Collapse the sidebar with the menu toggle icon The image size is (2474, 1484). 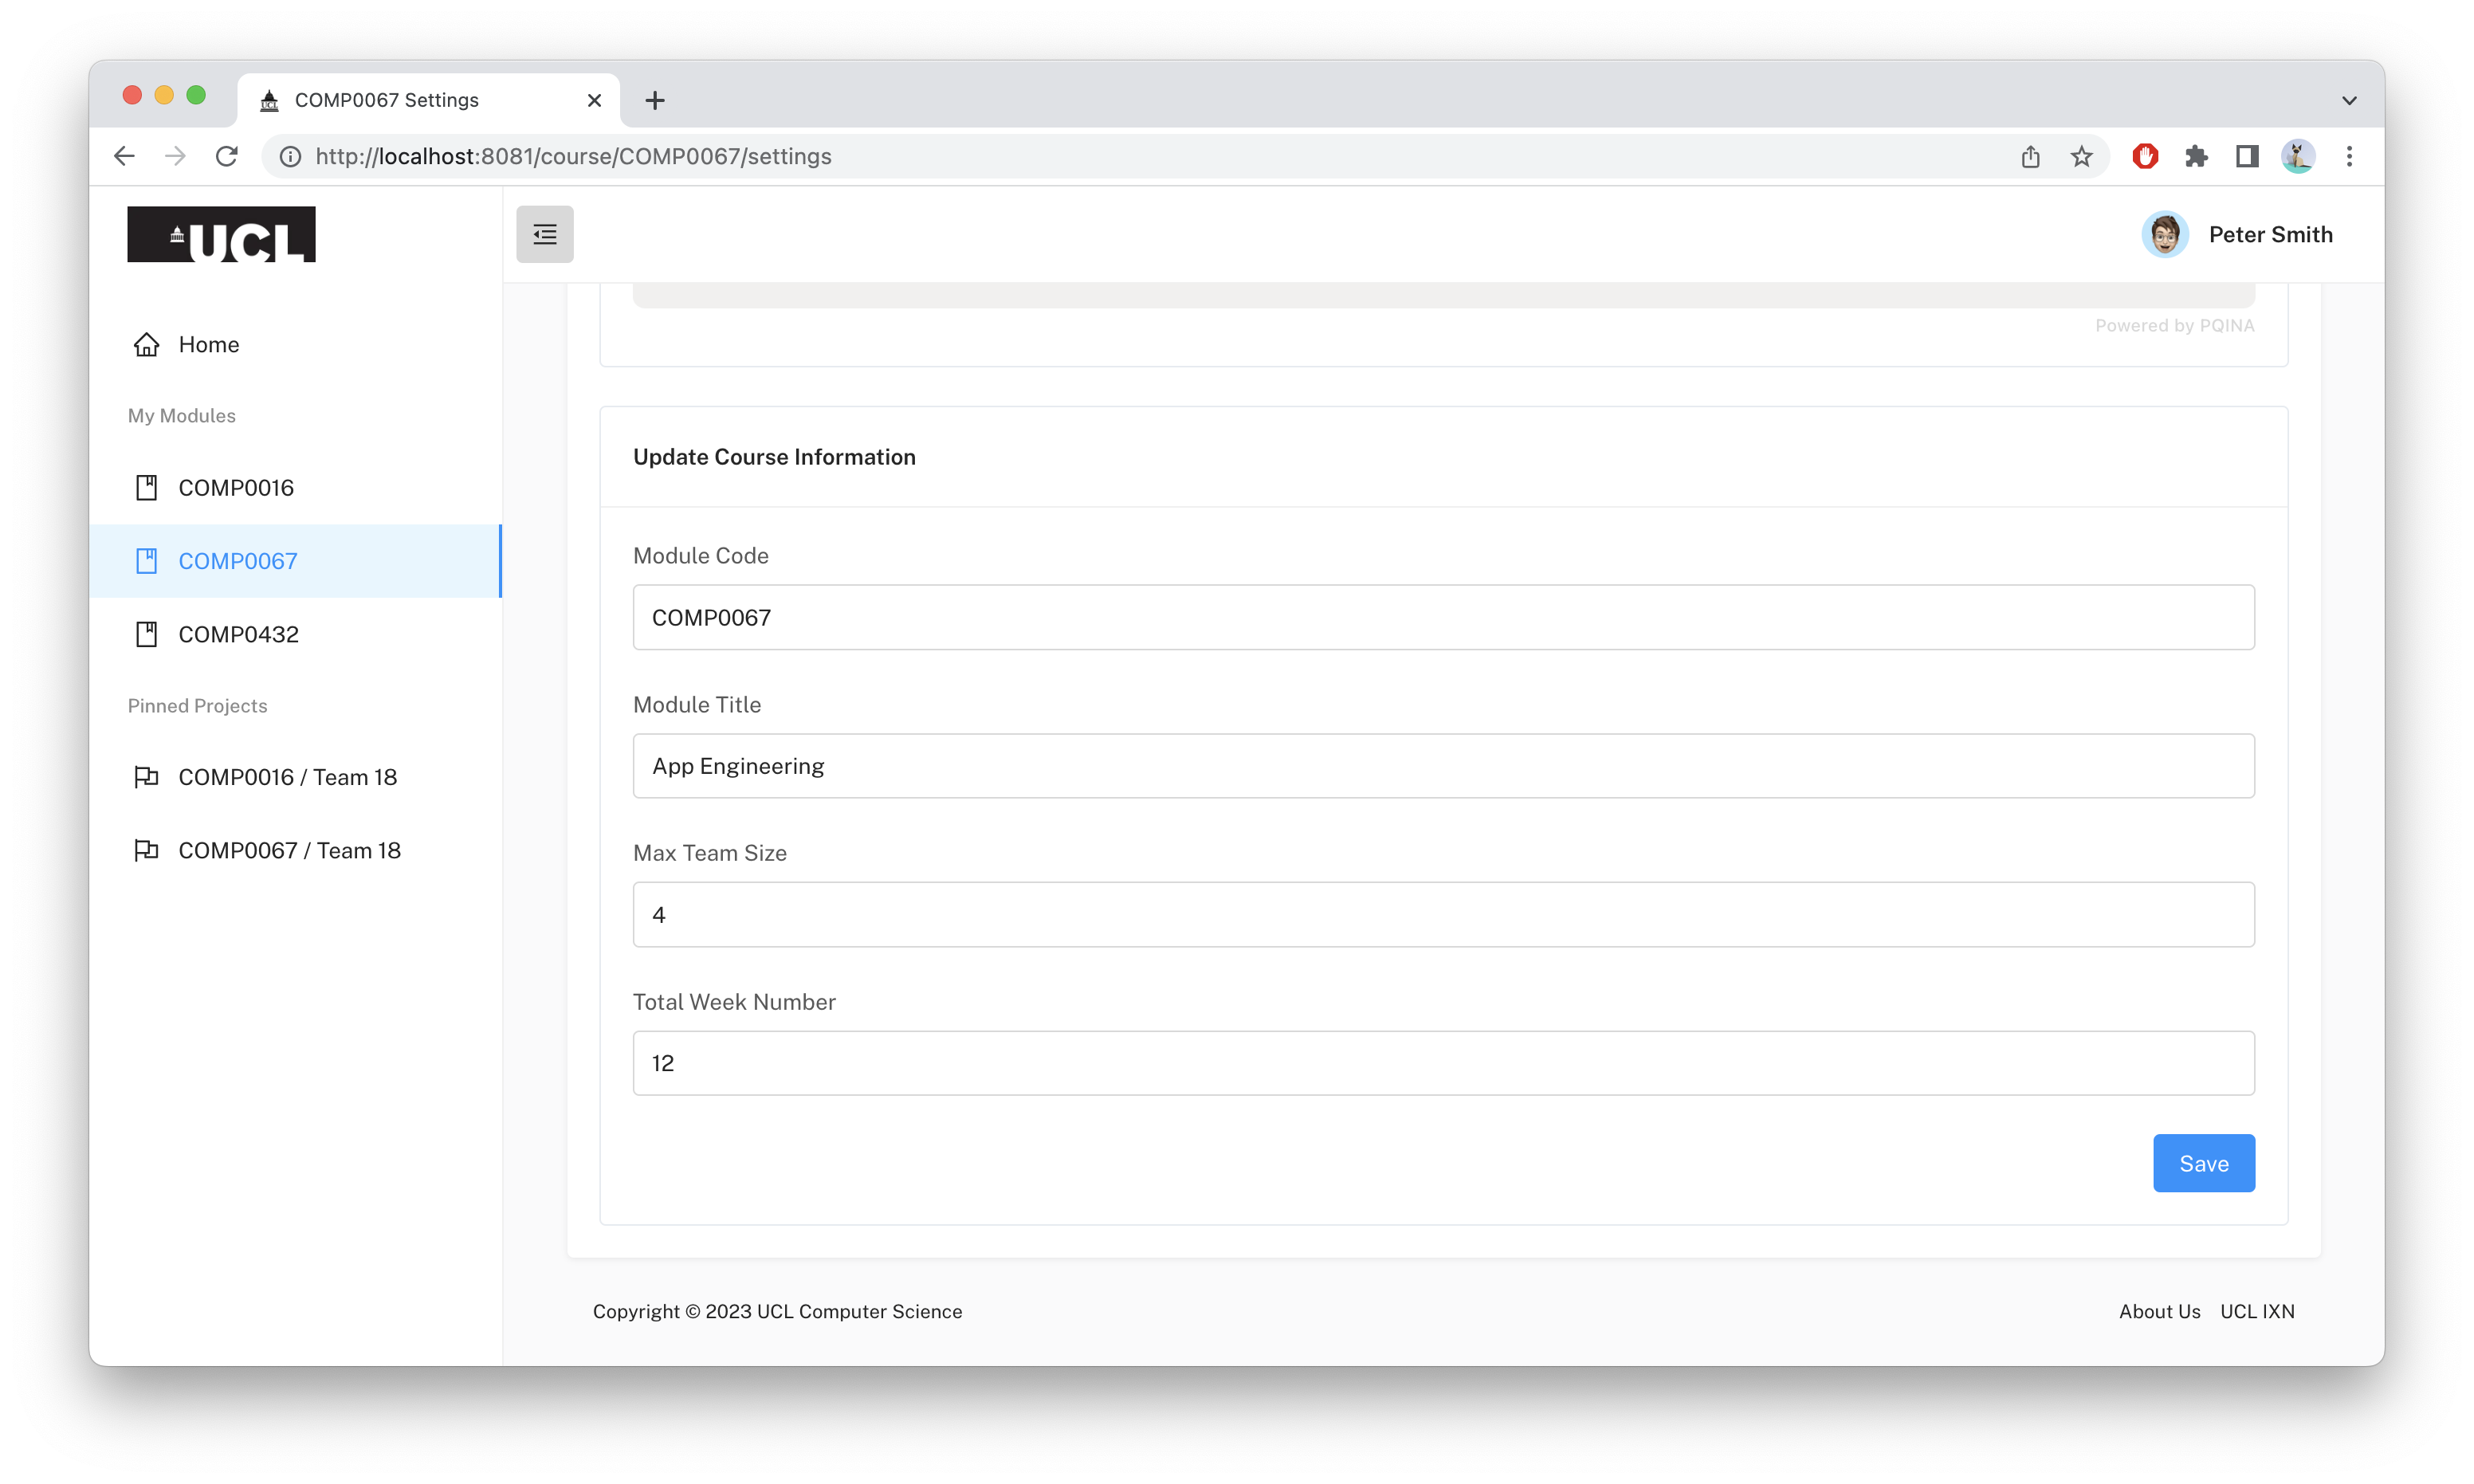pos(545,234)
